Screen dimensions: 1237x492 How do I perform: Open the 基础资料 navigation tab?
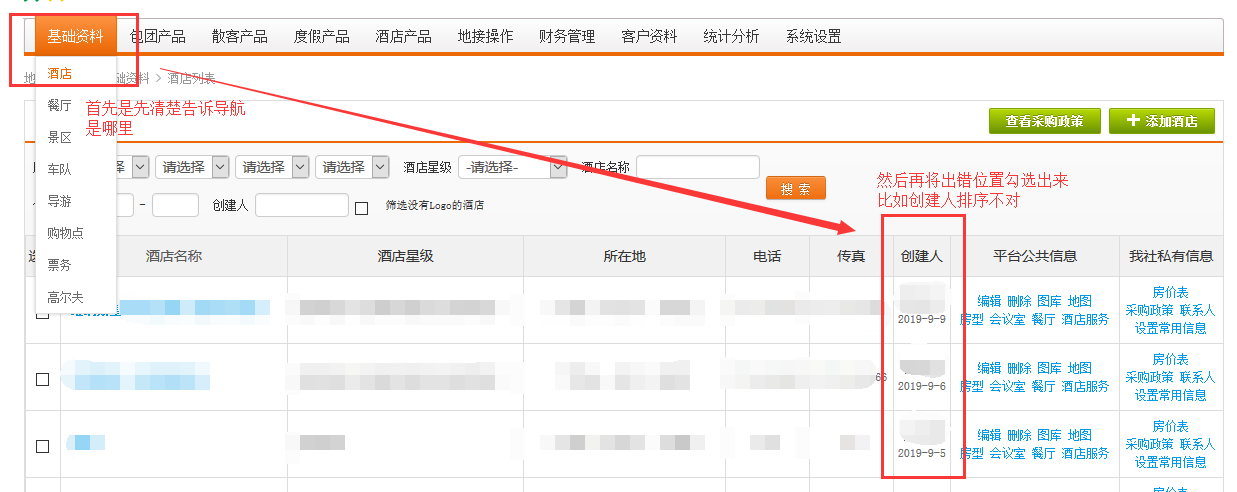pos(75,37)
